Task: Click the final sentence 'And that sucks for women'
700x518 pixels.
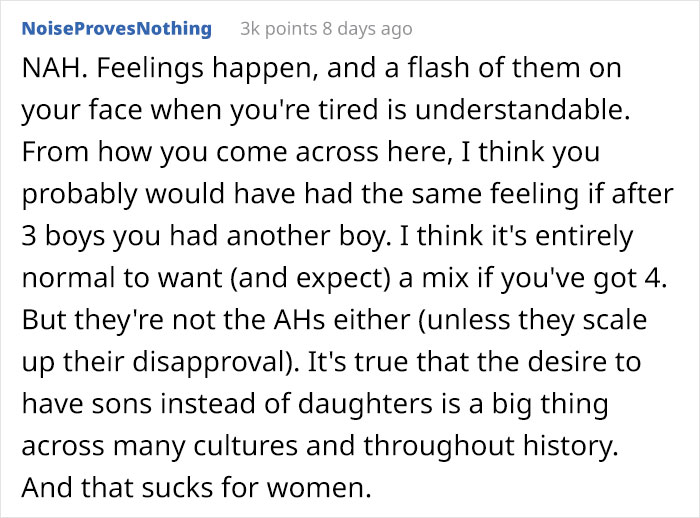Action: (196, 488)
